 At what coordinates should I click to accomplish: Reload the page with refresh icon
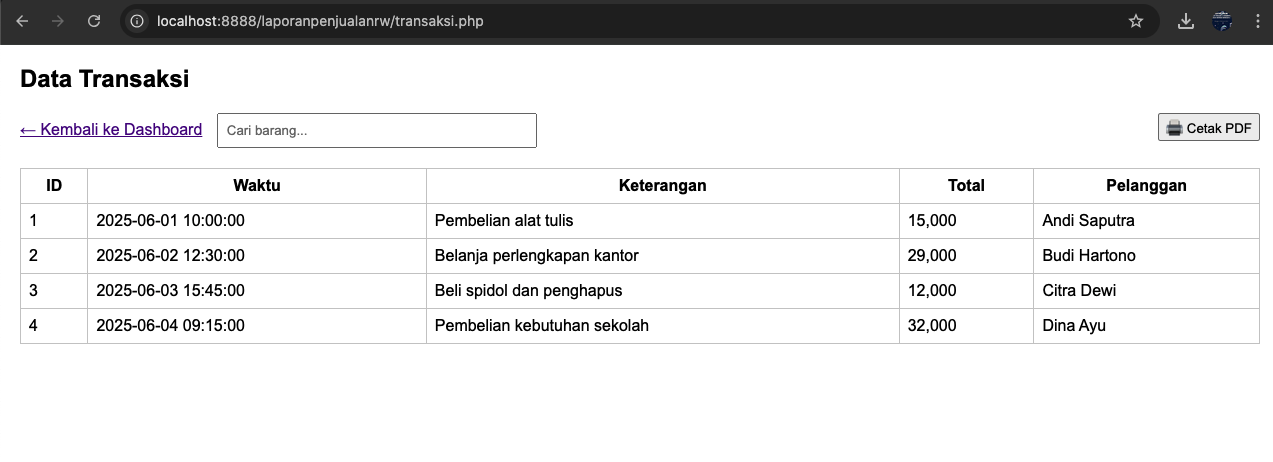[94, 21]
